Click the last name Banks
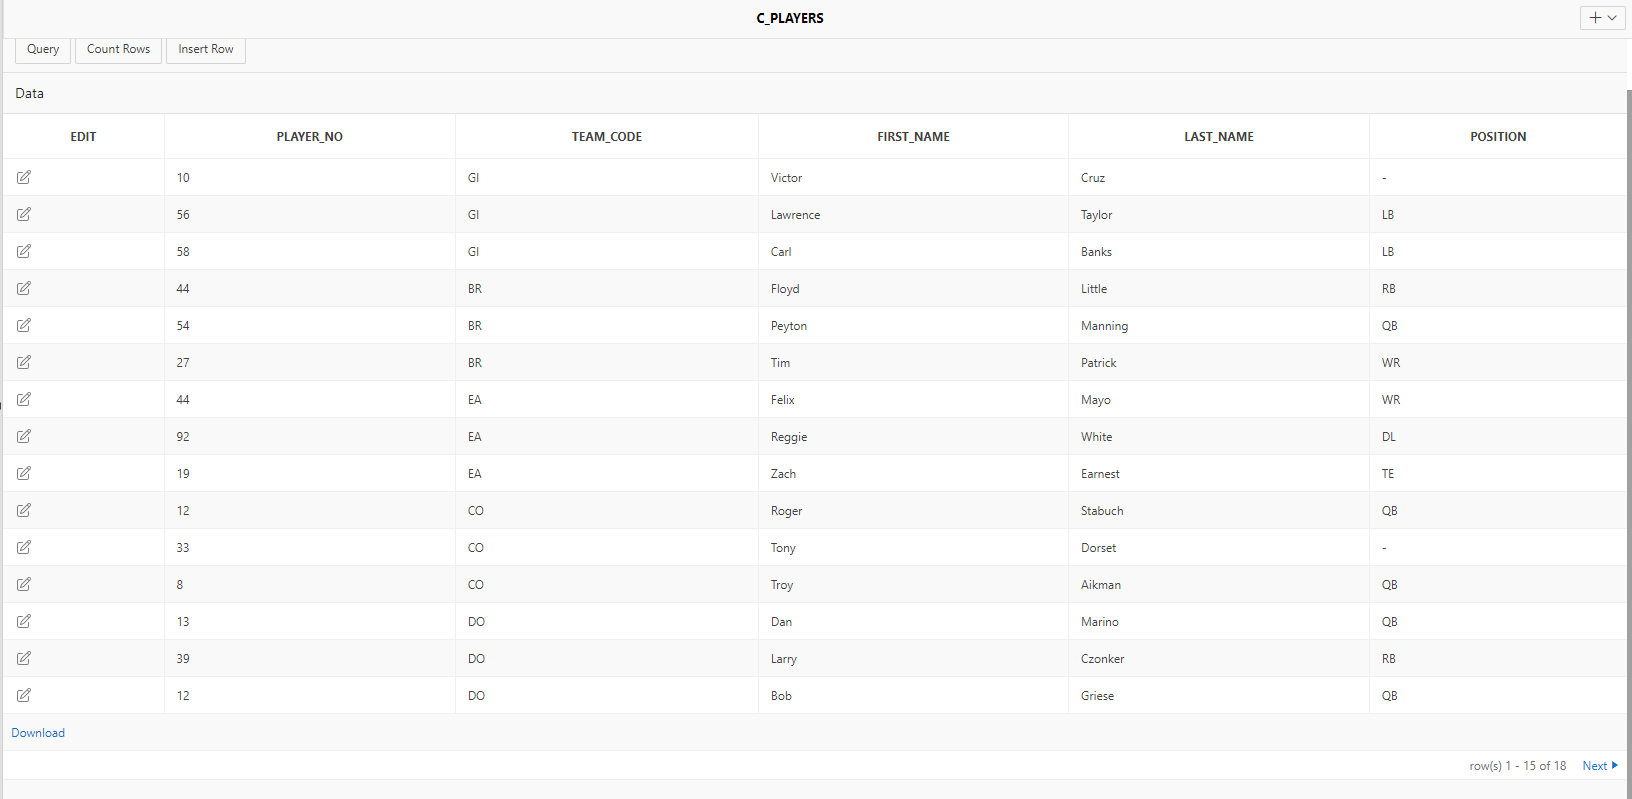This screenshot has height=799, width=1632. pos(1096,252)
